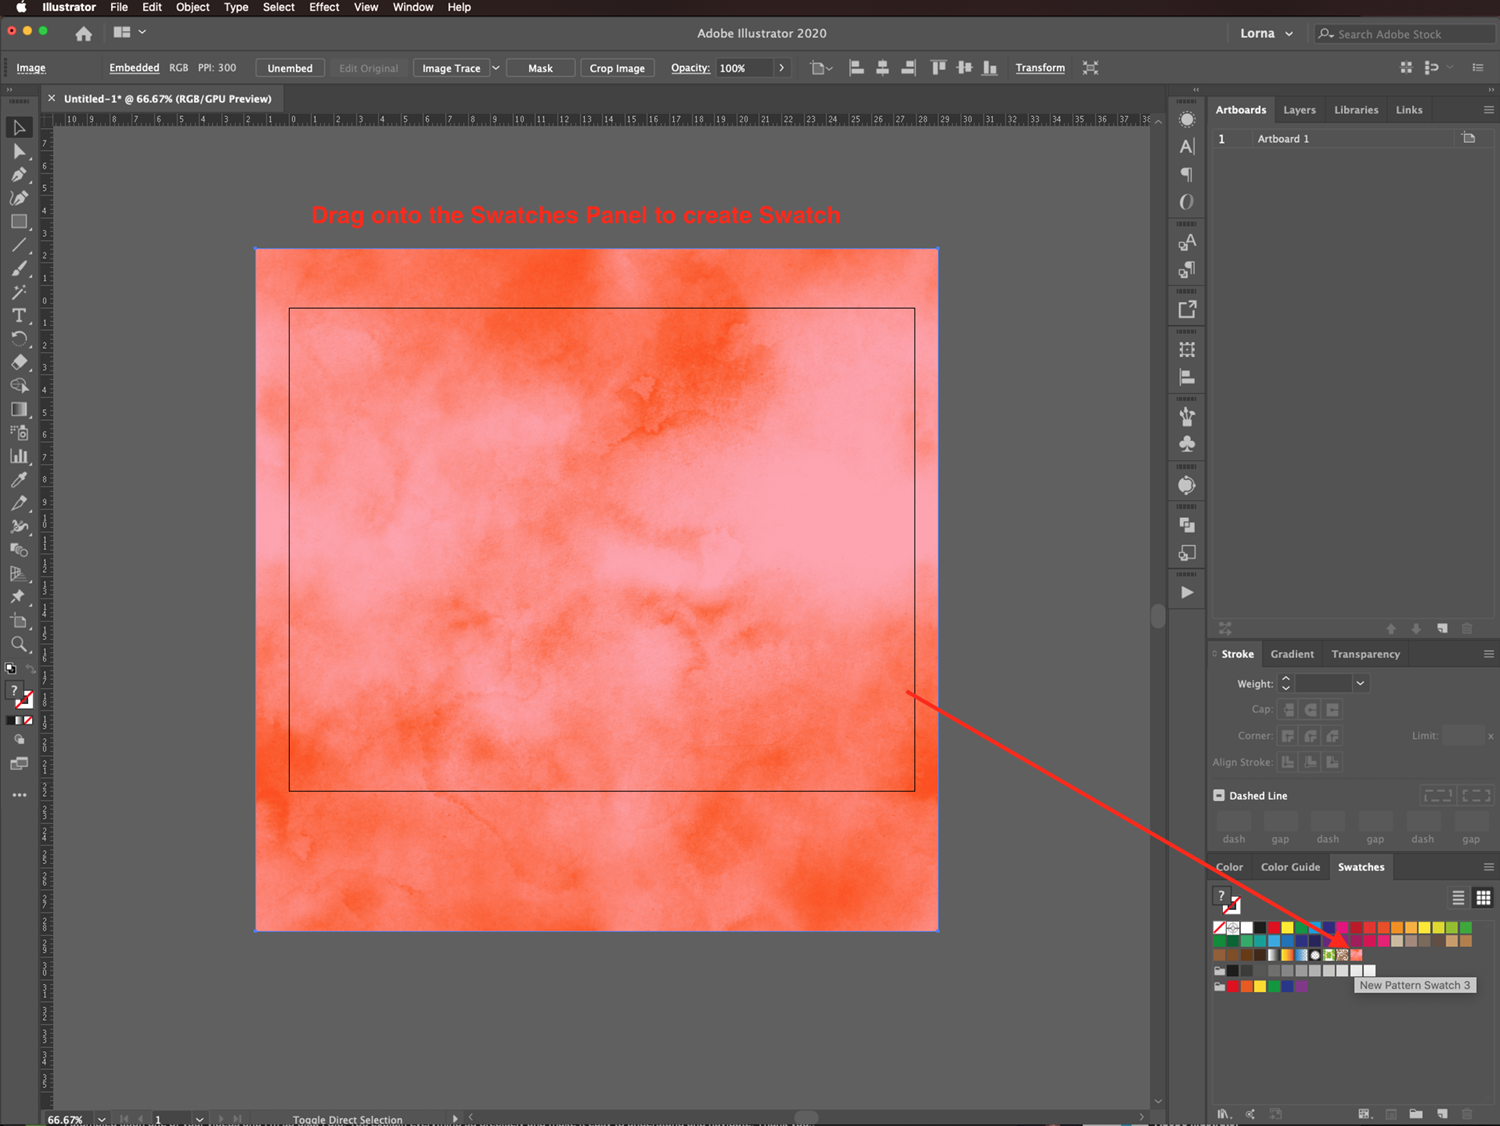Open artboard navigation dropdown
The image size is (1500, 1126).
199,1119
